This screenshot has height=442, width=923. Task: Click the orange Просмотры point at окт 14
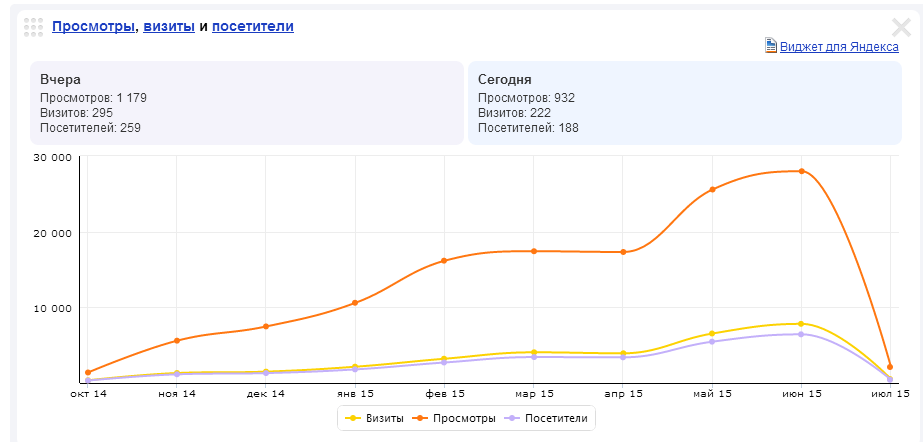(88, 372)
